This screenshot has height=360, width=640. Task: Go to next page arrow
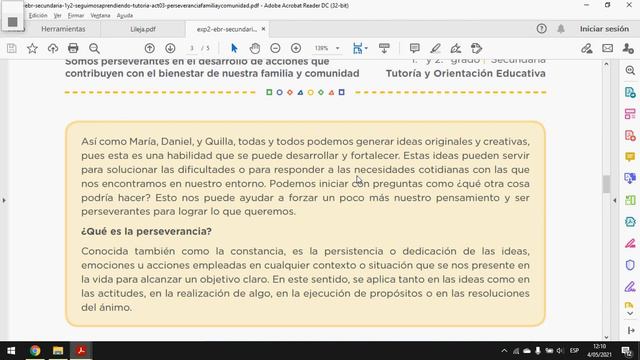(170, 49)
